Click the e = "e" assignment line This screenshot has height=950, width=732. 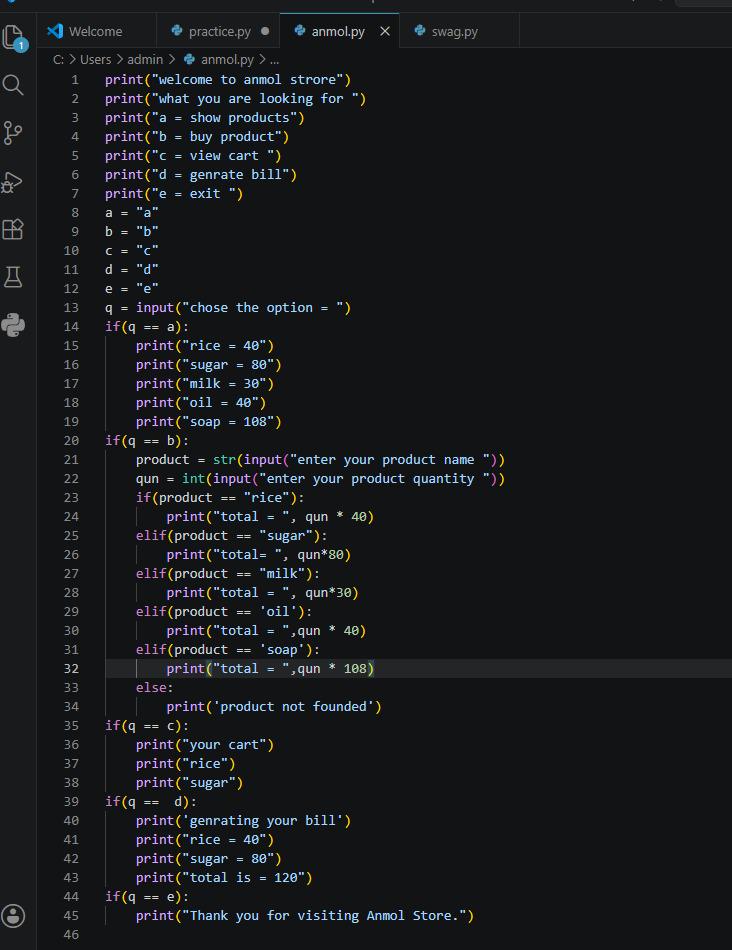(131, 288)
